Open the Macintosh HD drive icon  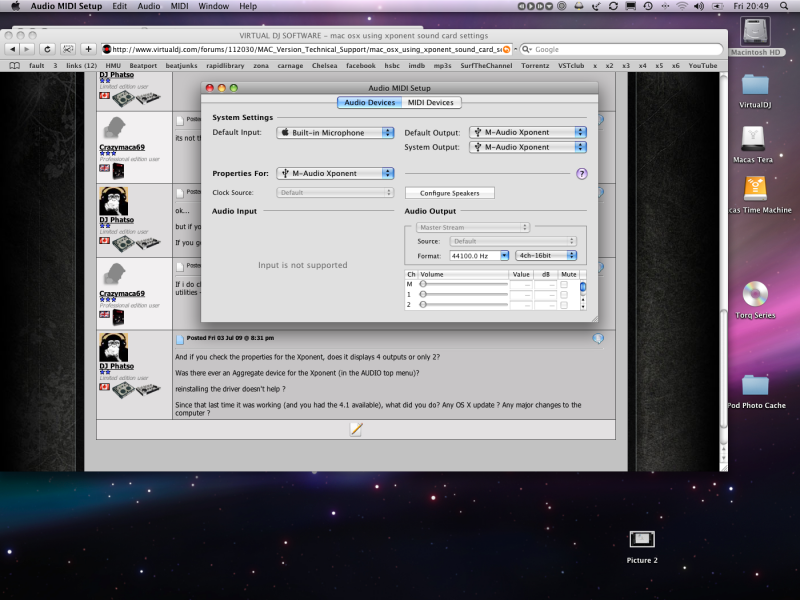coord(755,33)
